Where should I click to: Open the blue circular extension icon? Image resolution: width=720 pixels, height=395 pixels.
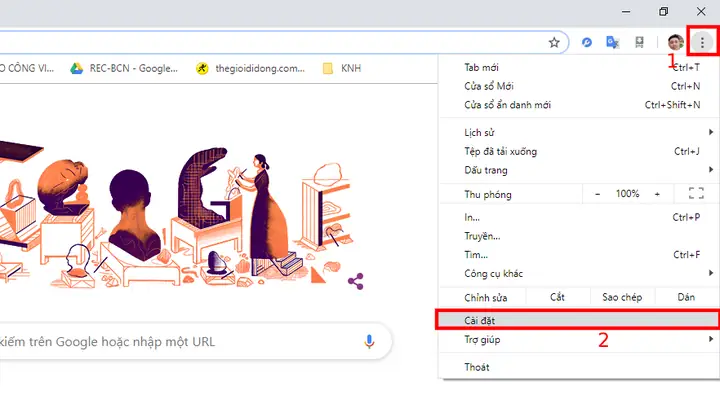586,42
